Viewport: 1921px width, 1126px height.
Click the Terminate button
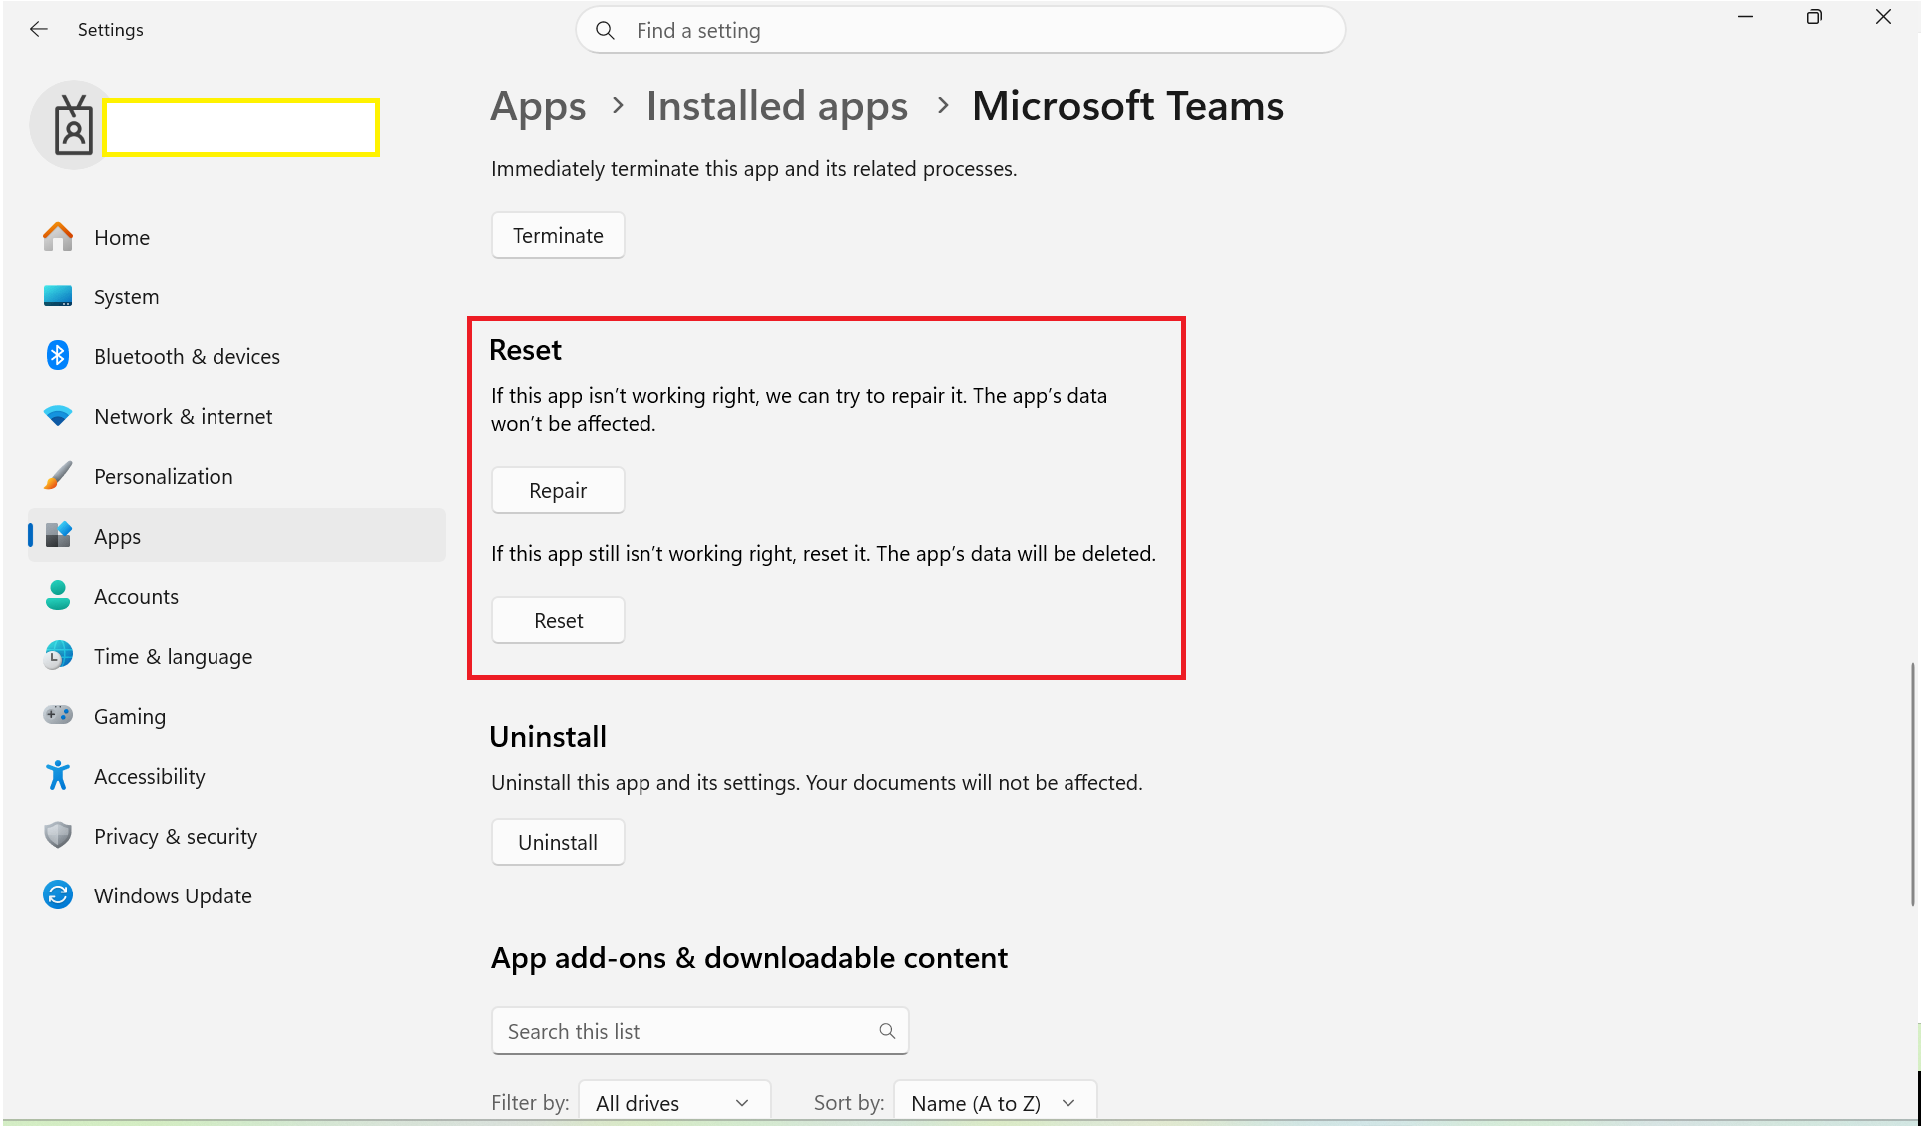coord(558,235)
